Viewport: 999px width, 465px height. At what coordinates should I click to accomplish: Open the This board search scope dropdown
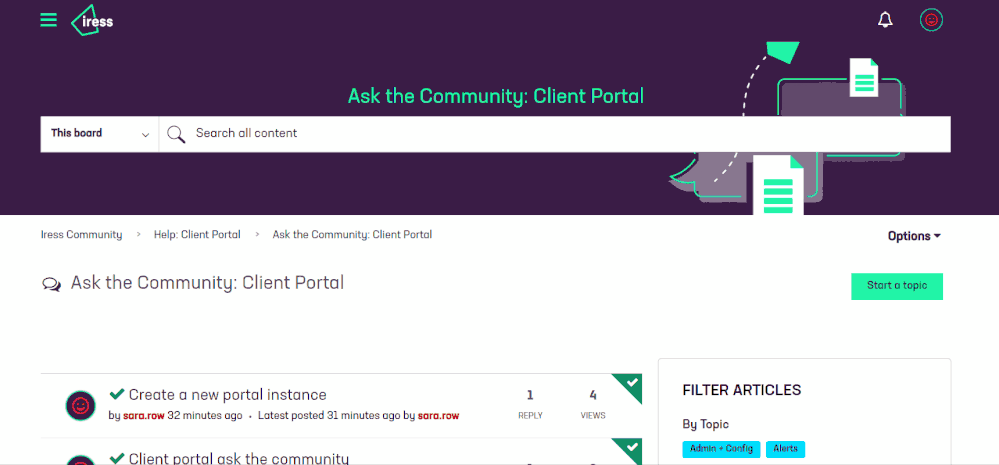click(x=99, y=134)
